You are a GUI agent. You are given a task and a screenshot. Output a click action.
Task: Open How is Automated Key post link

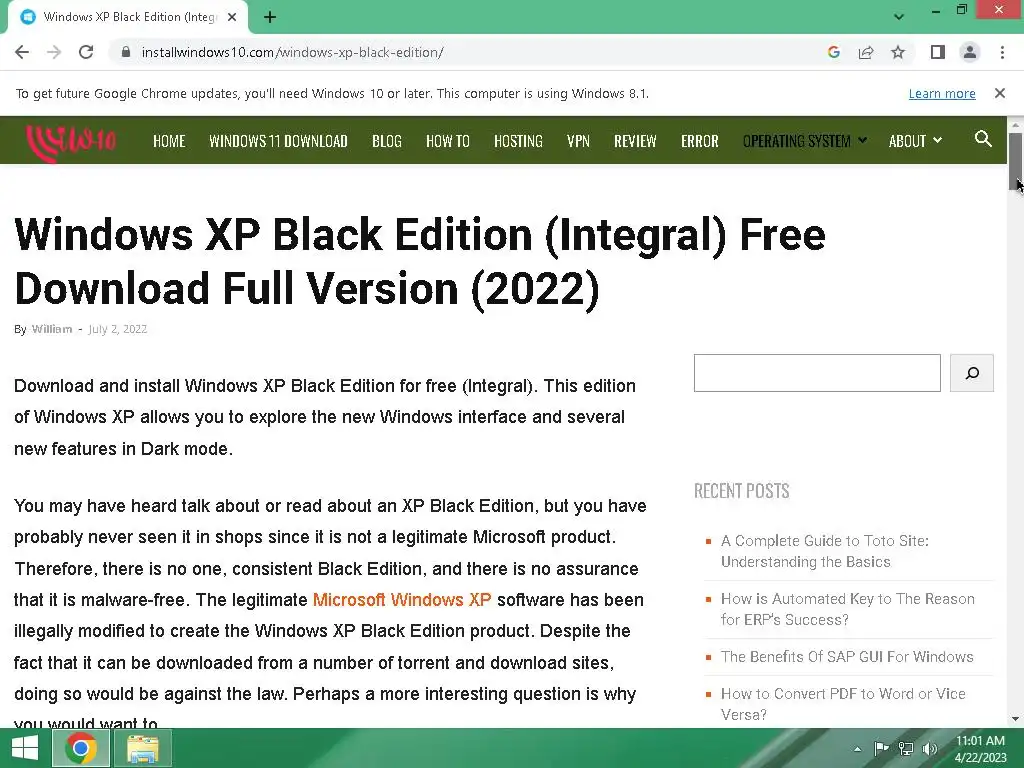(x=848, y=609)
